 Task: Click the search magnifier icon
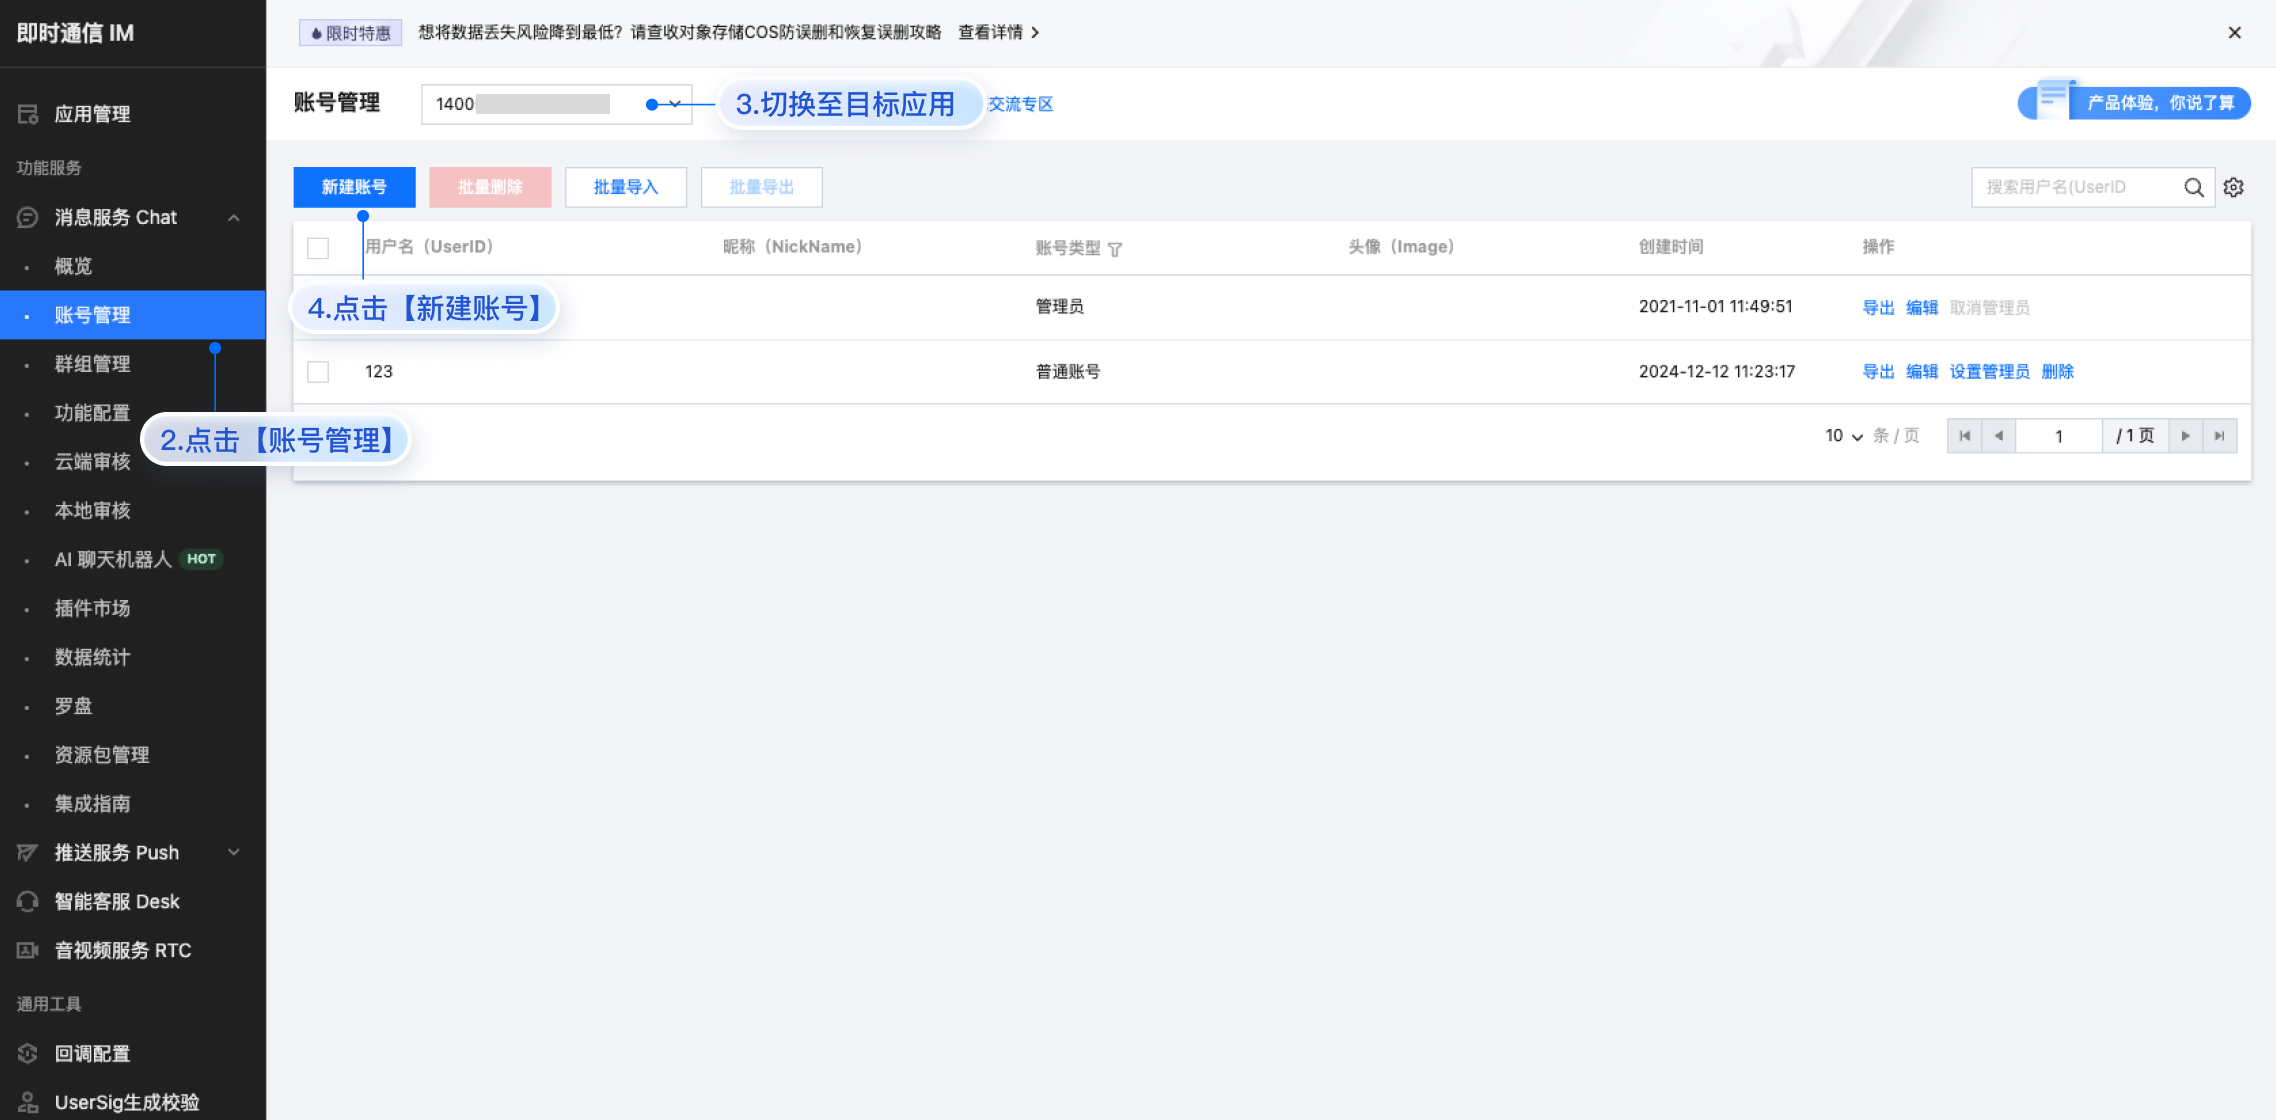coord(2193,187)
